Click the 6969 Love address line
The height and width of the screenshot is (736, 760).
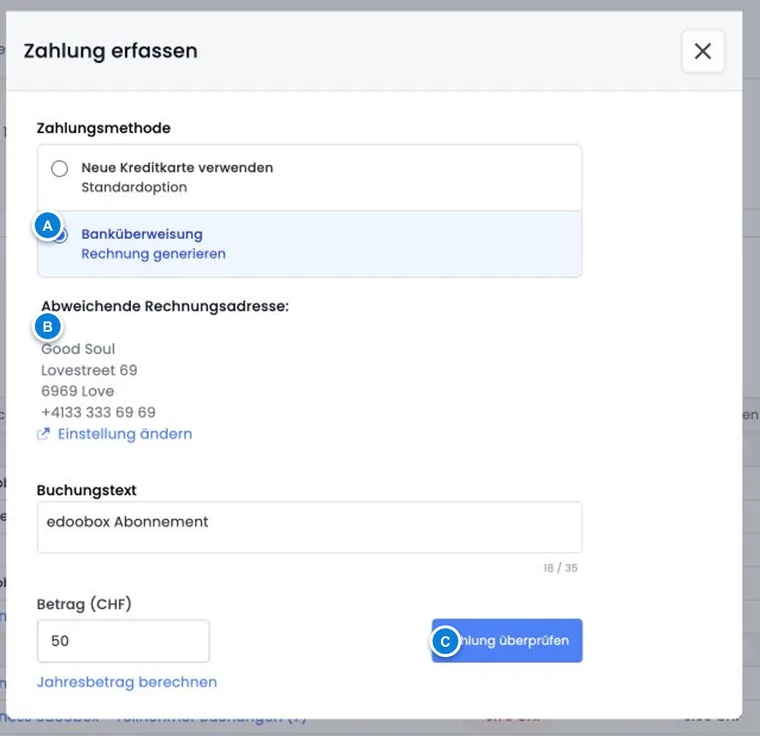78,391
